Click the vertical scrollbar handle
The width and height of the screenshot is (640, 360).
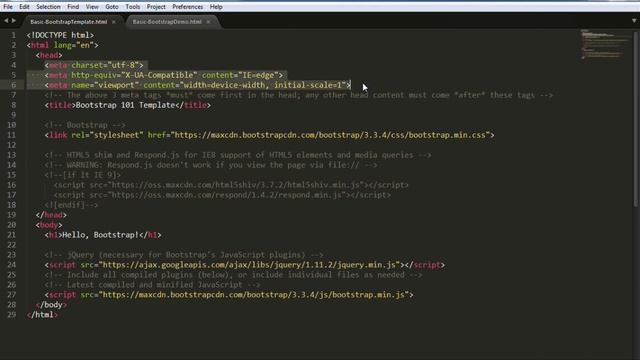(x=636, y=118)
